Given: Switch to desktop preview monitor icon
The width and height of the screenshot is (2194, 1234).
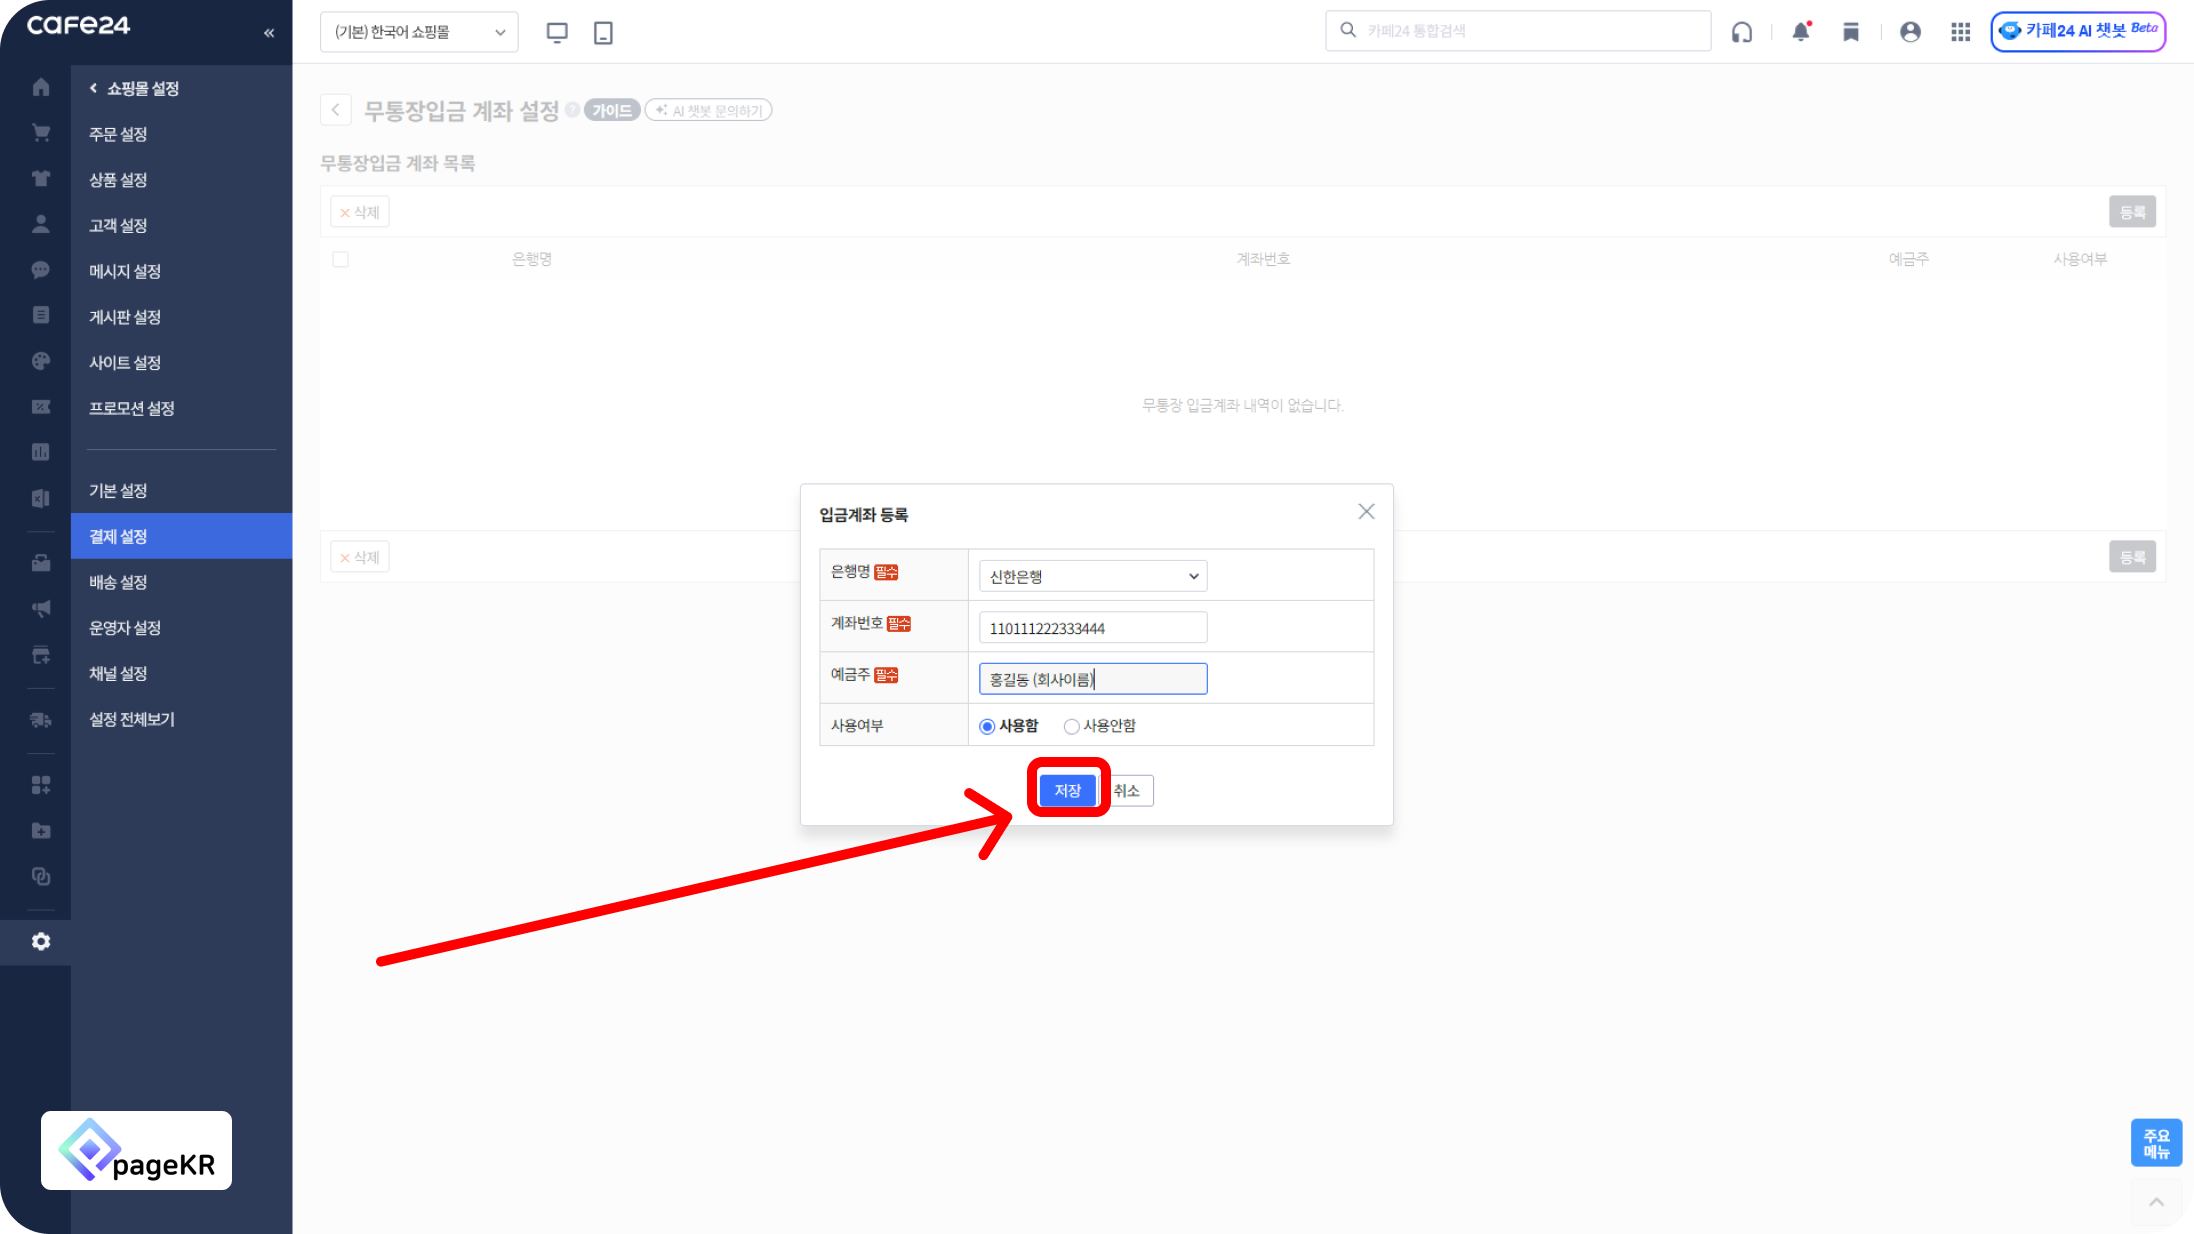Looking at the screenshot, I should coord(557,32).
